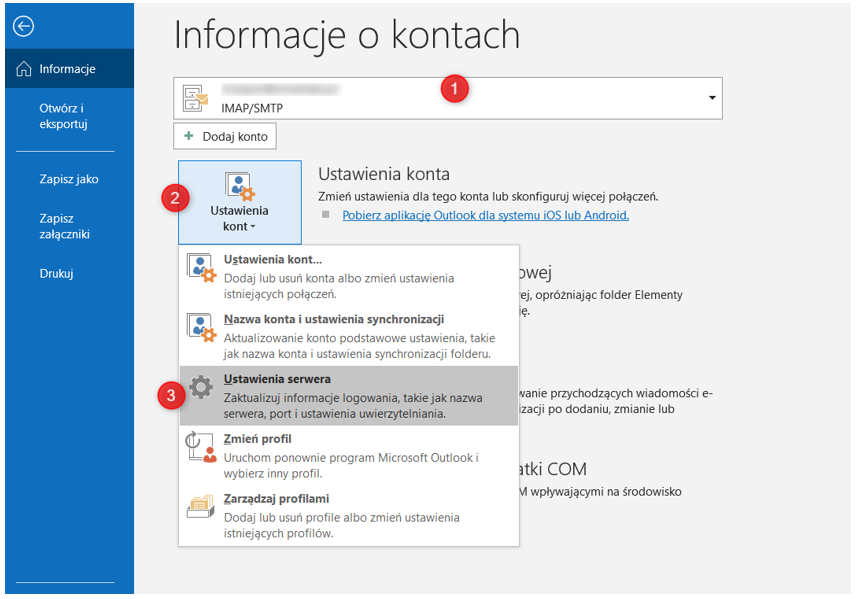Image resolution: width=857 pixels, height=599 pixels.
Task: Click the back arrow icon
Action: pos(22,27)
